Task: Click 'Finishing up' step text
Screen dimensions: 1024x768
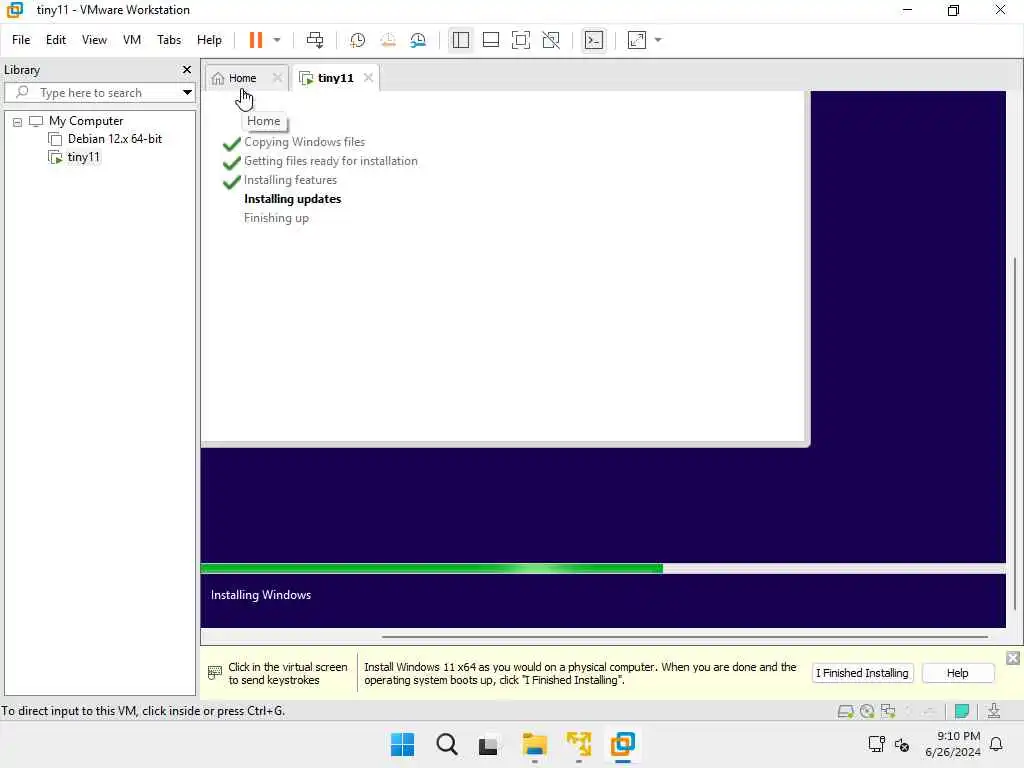Action: pos(276,218)
